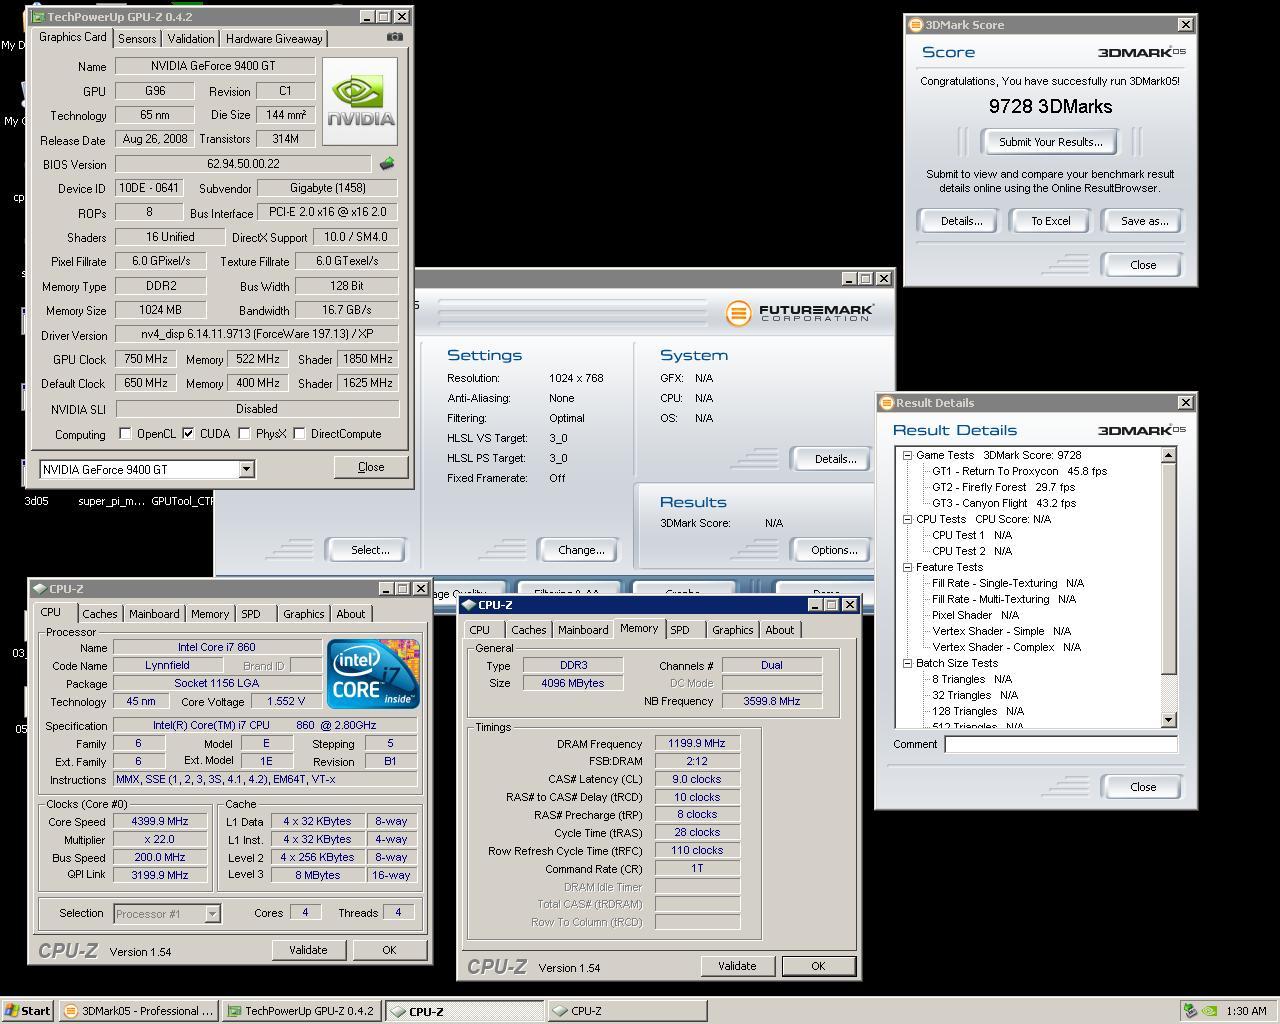Select the 8 Triangles result row
The width and height of the screenshot is (1280, 1024).
[971, 679]
